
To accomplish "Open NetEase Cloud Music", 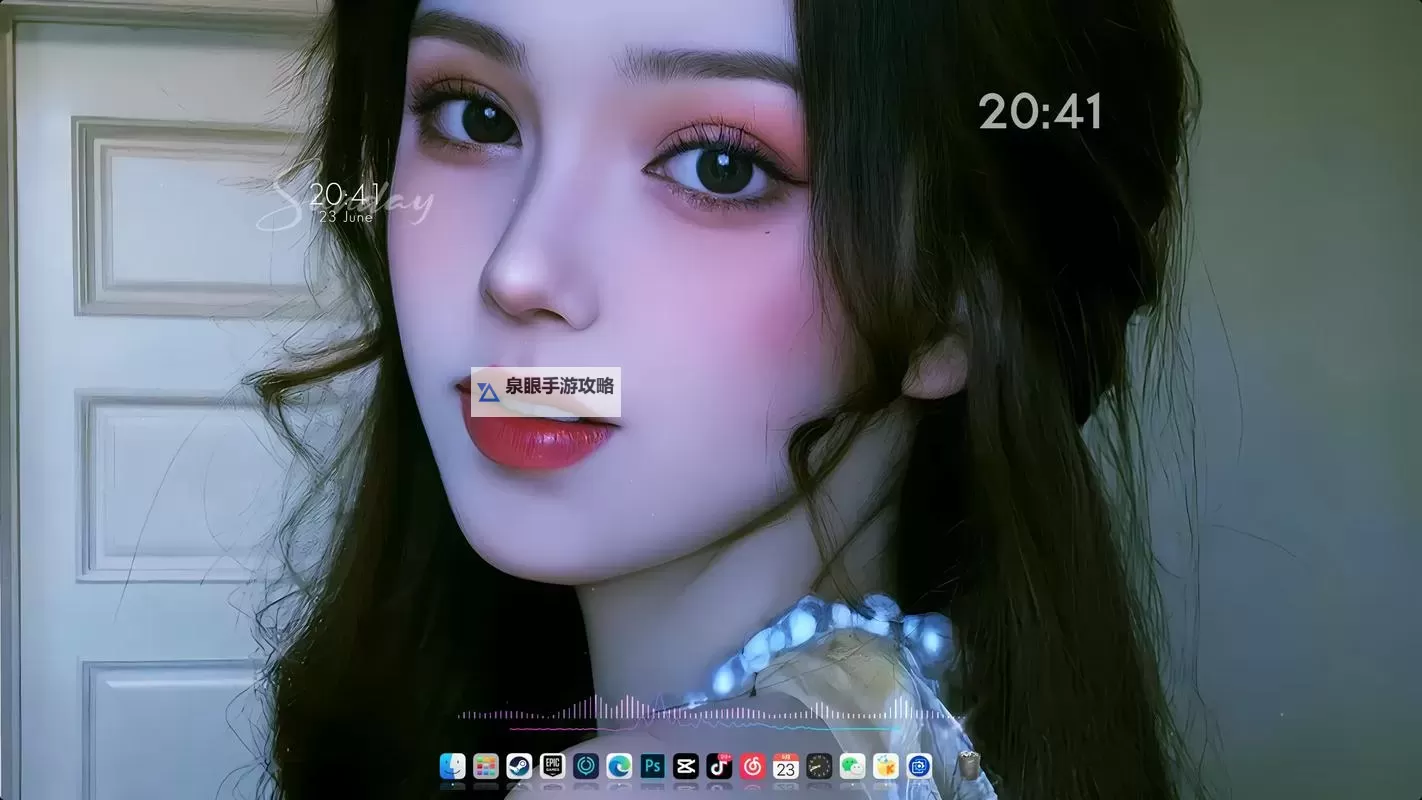I will point(752,767).
